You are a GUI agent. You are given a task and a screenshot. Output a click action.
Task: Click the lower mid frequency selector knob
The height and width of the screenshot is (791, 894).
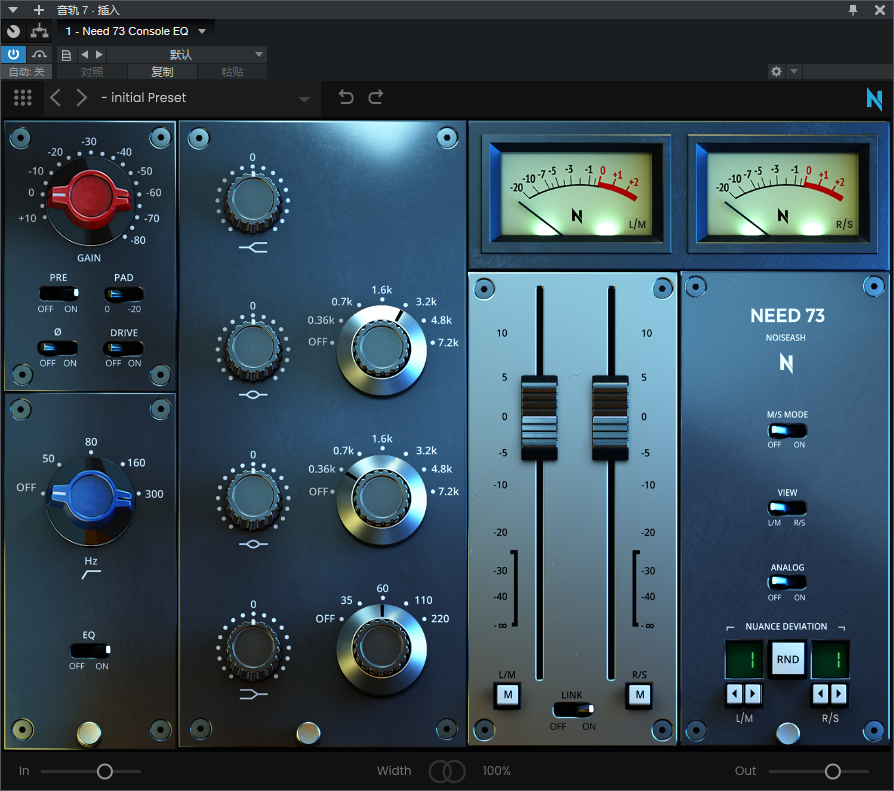click(x=381, y=500)
